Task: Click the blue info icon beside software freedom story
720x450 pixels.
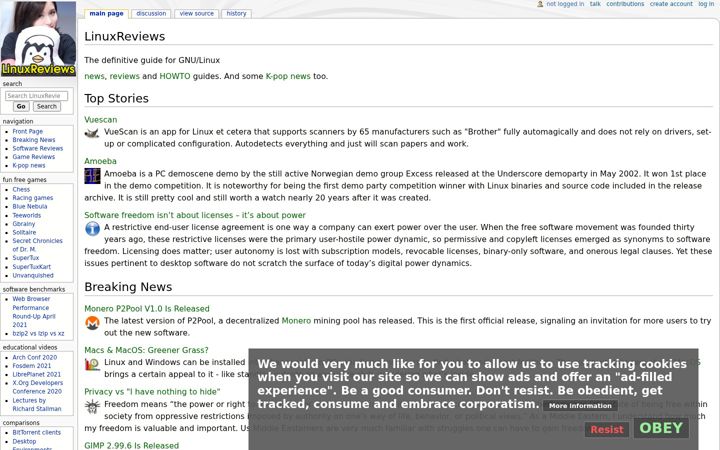Action: [x=92, y=229]
